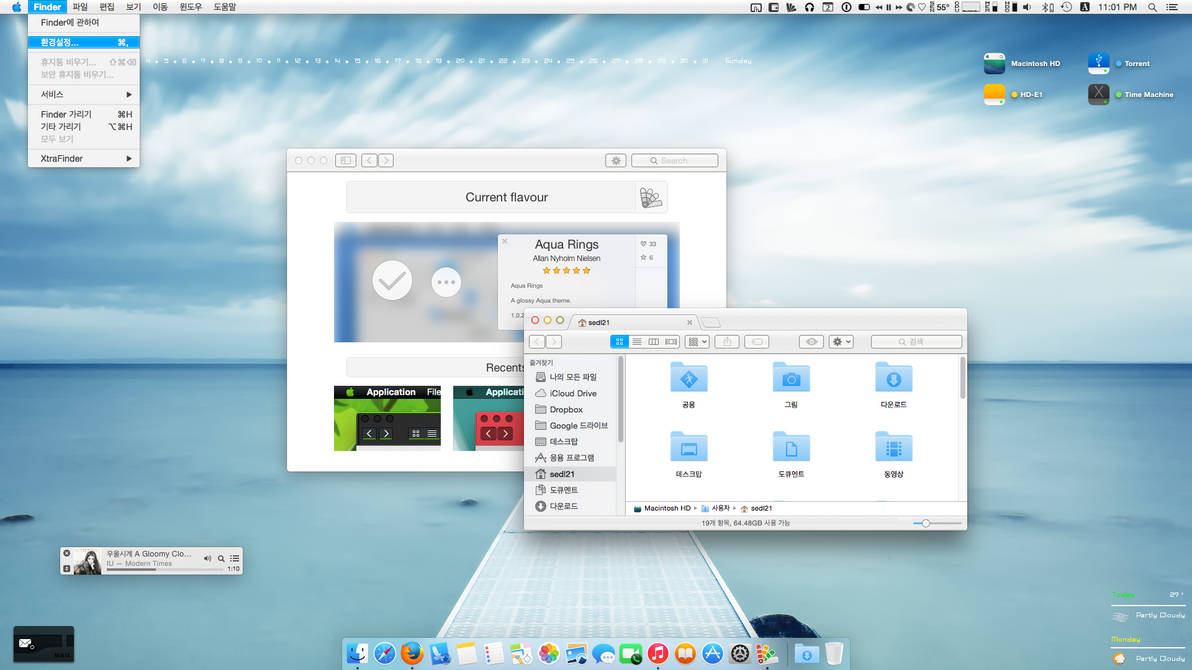This screenshot has width=1192, height=670.
Task: Open the arrange-by dropdown in Finder toolbar
Action: pyautogui.click(x=697, y=342)
